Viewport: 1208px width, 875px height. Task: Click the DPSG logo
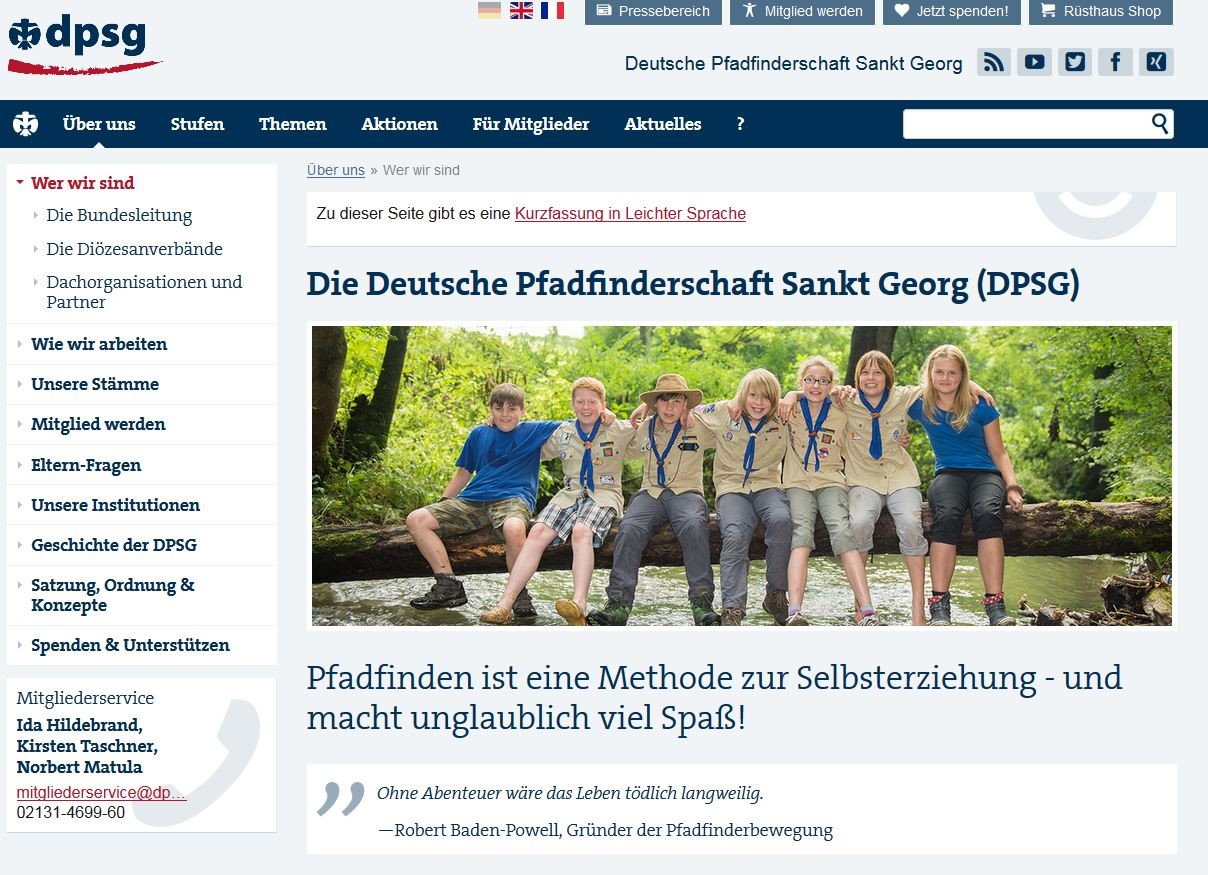click(84, 45)
